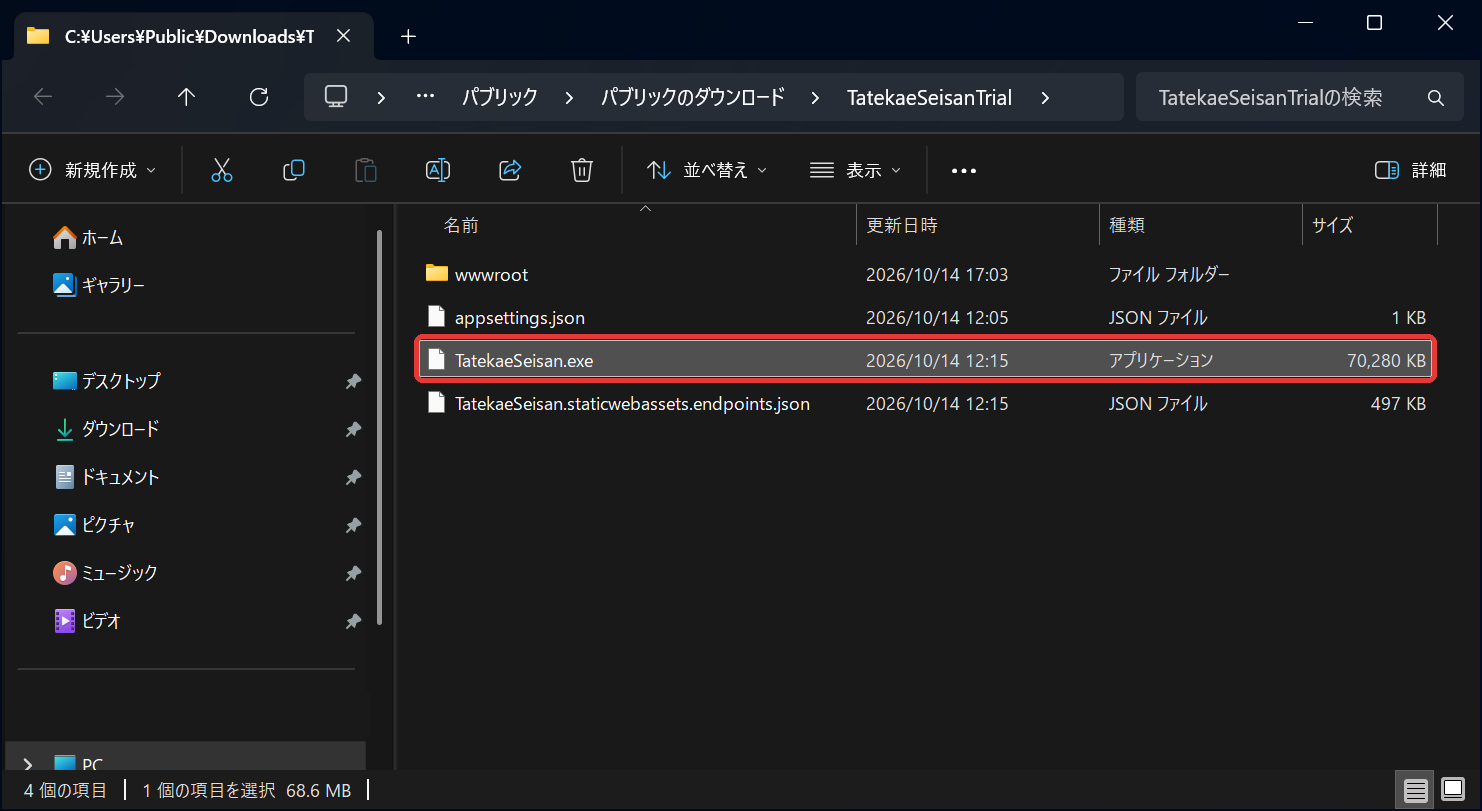Open ホーム in navigation pane
The width and height of the screenshot is (1482, 811).
87,238
